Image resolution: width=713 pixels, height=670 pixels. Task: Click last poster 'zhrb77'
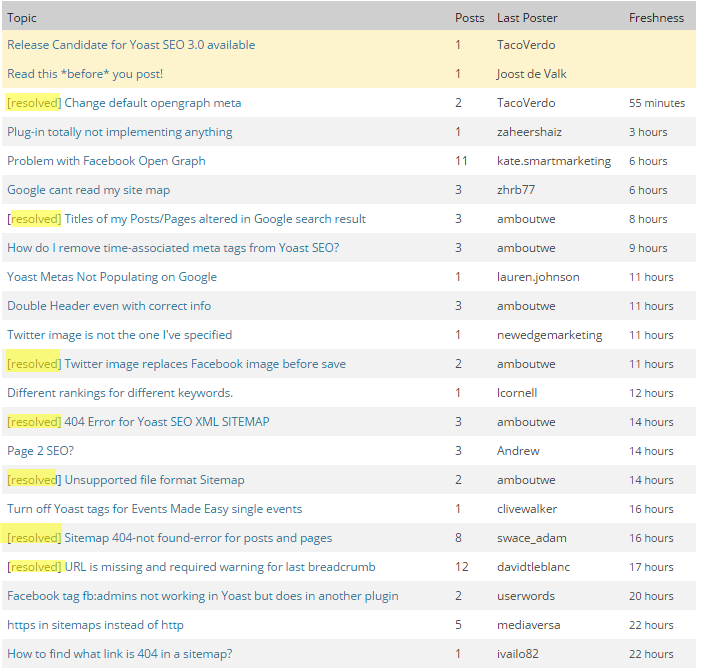click(x=516, y=190)
